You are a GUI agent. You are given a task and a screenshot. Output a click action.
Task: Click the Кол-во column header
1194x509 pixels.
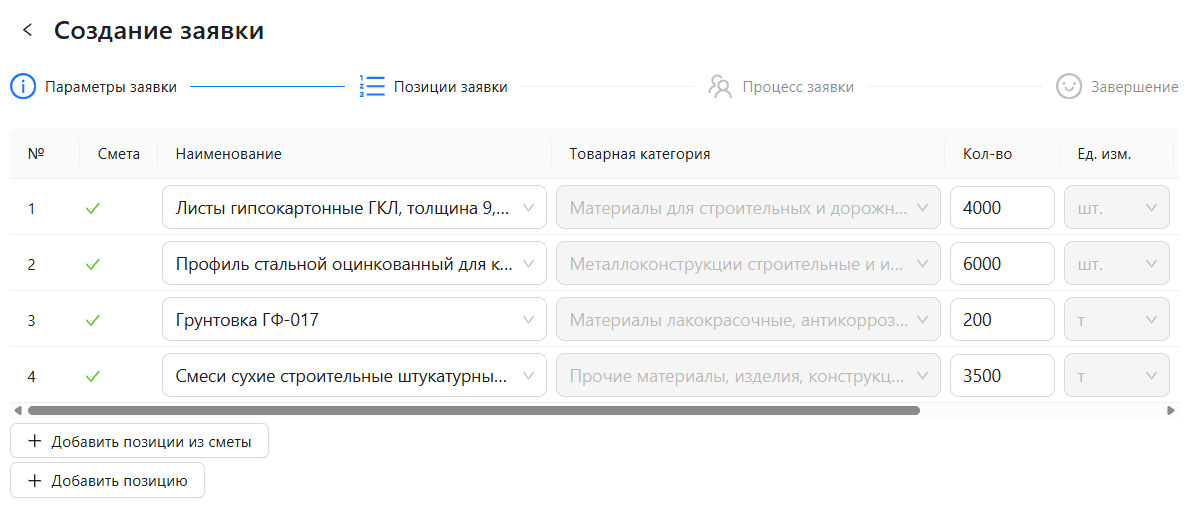[988, 154]
